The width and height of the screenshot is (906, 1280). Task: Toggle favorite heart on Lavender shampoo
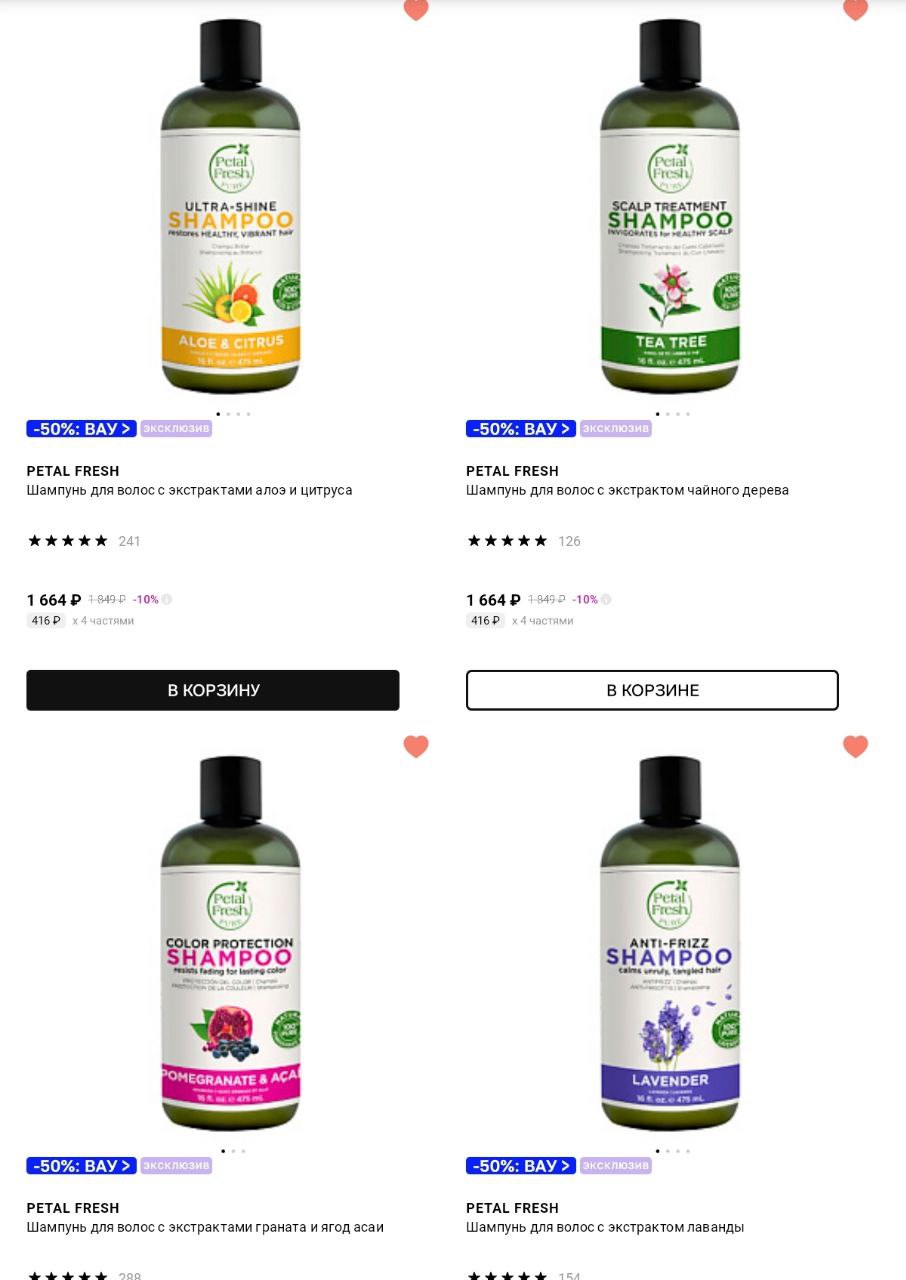point(855,746)
